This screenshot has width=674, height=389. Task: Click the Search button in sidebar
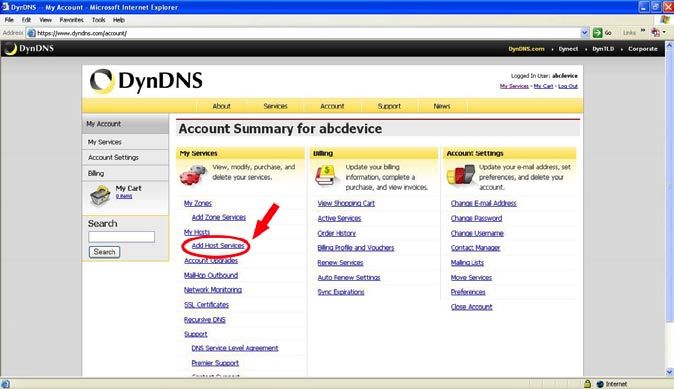[x=104, y=252]
